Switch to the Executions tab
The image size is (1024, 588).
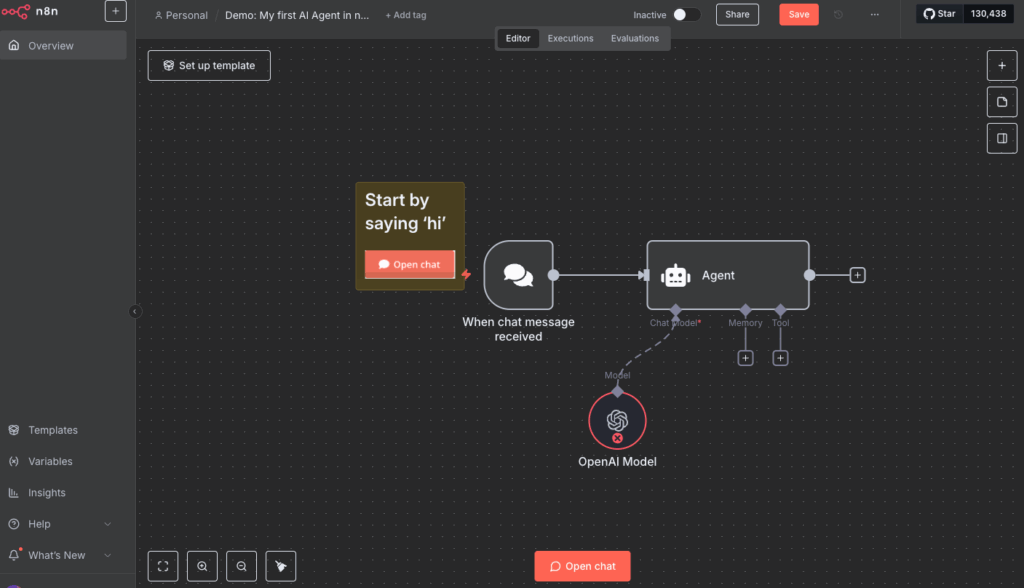(x=570, y=38)
